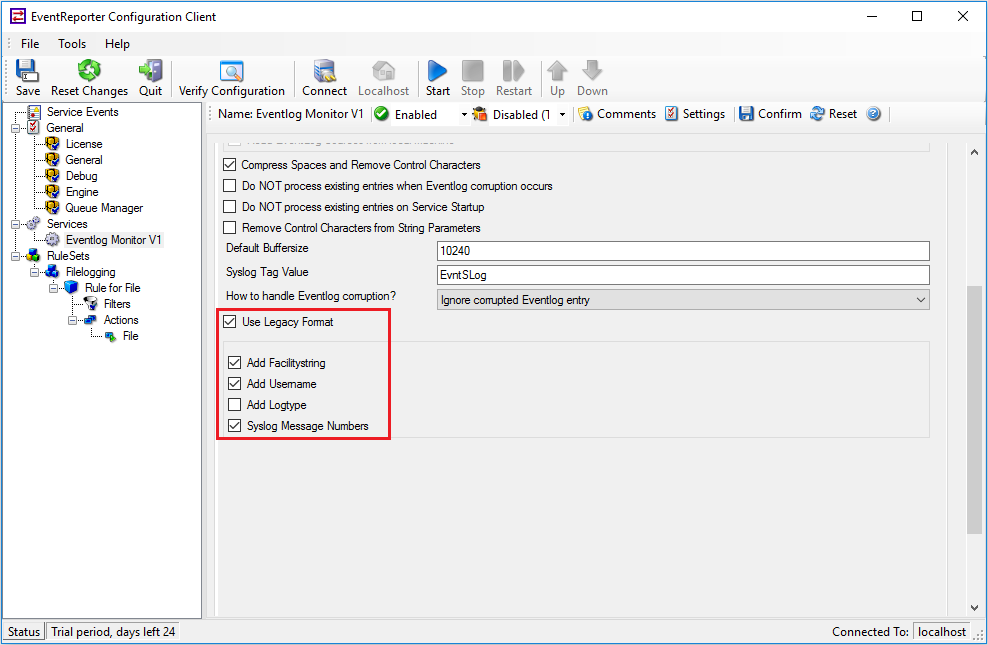The width and height of the screenshot is (988, 645).
Task: Collapse the Rule for File node
Action: [x=54, y=288]
